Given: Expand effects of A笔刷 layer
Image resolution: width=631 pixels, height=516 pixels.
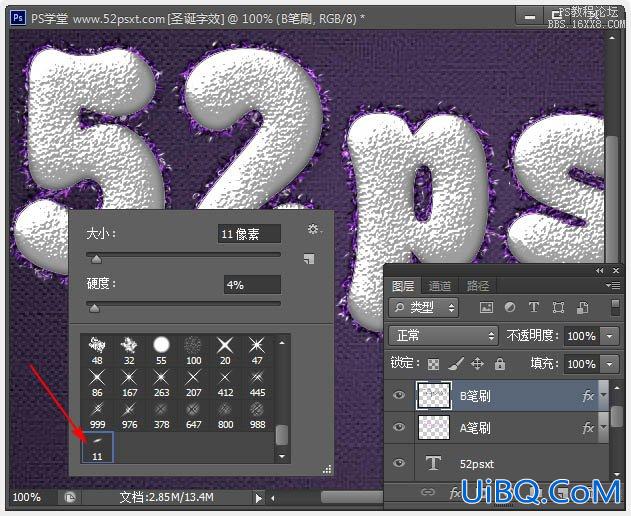Looking at the screenshot, I should tap(604, 427).
